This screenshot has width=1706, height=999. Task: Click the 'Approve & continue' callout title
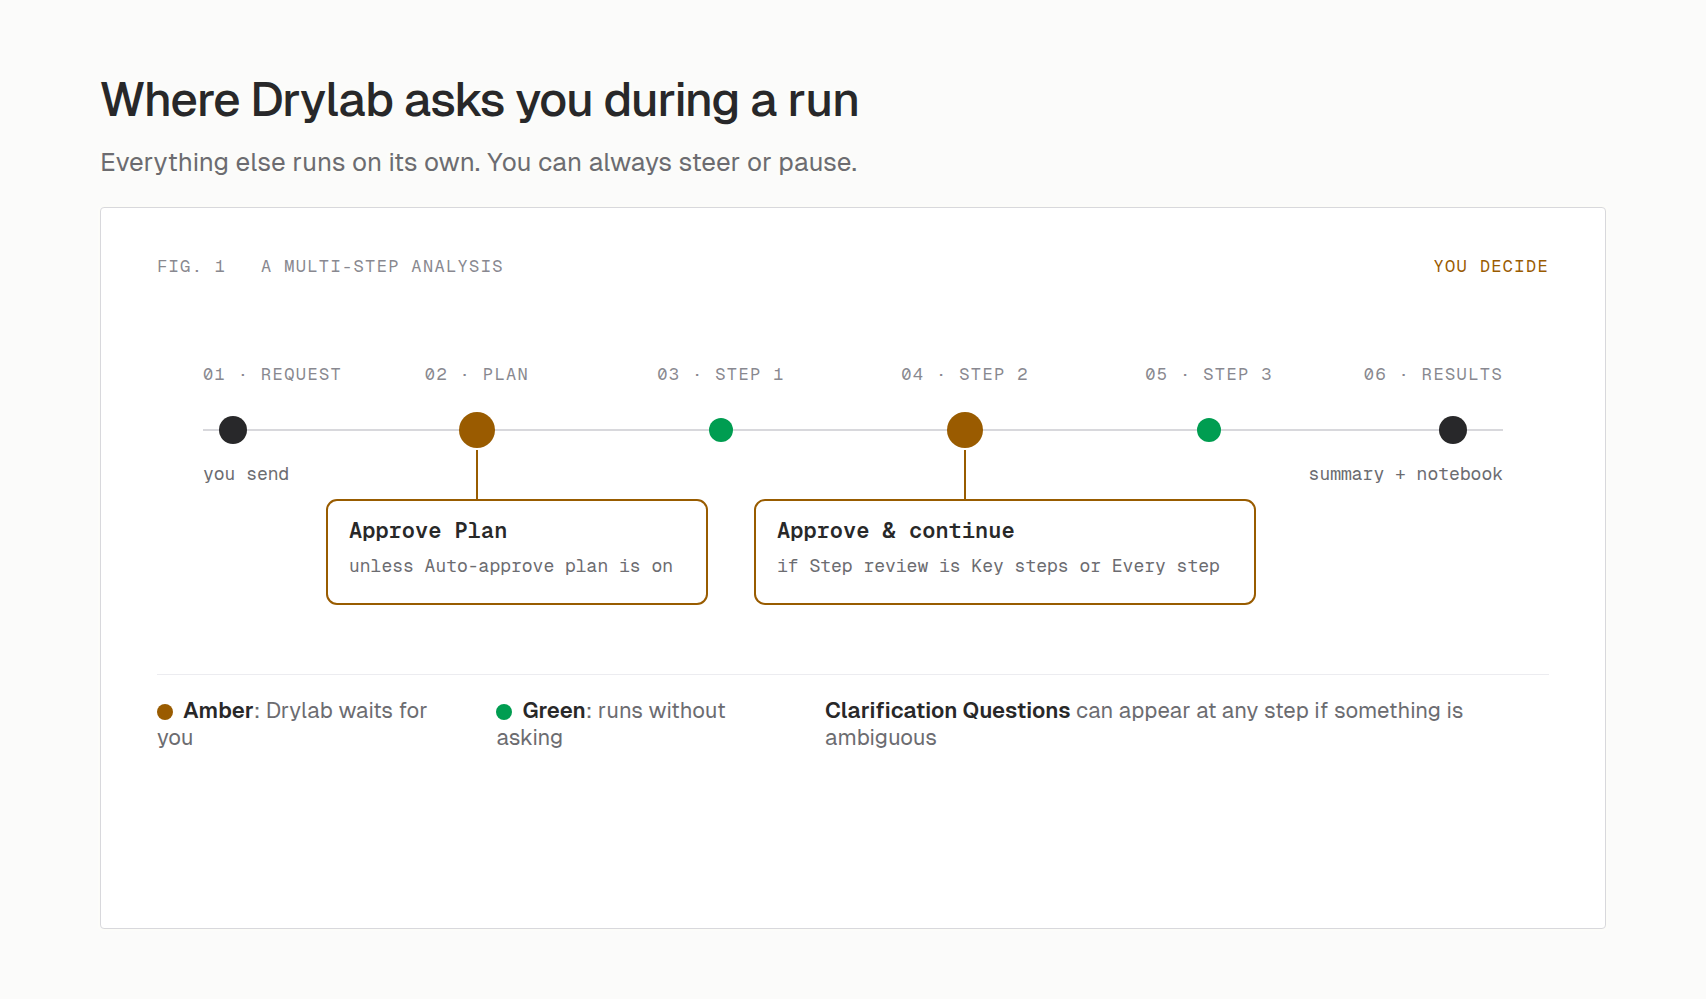896,531
